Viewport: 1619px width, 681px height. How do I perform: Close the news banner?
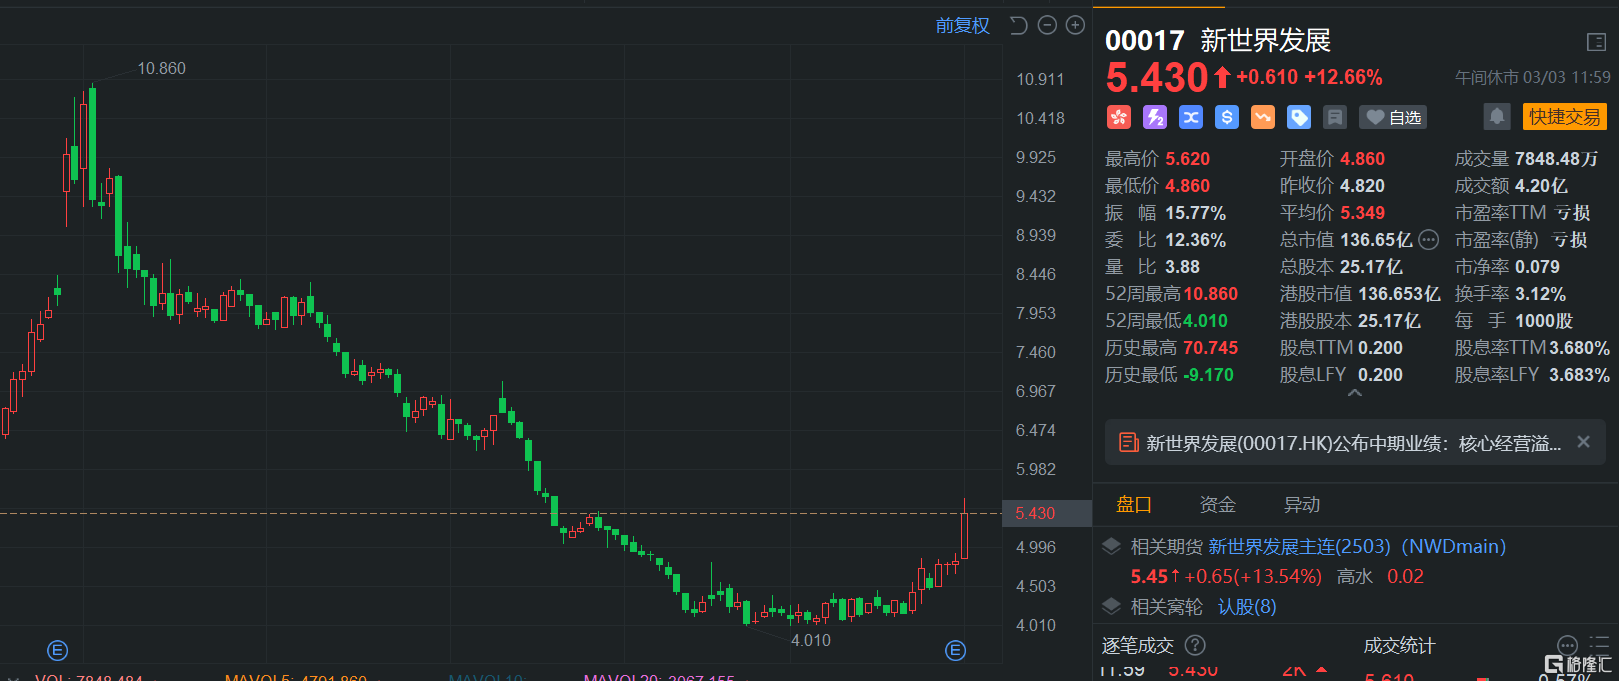[x=1583, y=441]
